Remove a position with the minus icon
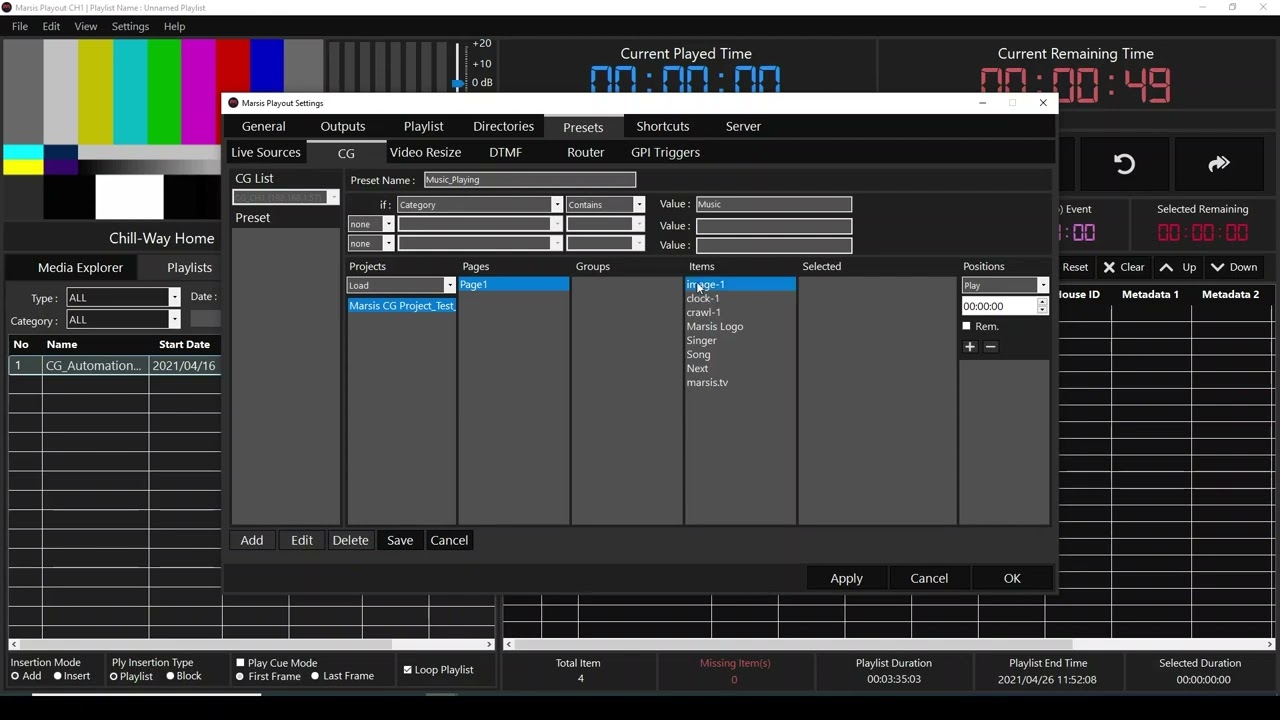This screenshot has height=720, width=1280. pos(991,347)
